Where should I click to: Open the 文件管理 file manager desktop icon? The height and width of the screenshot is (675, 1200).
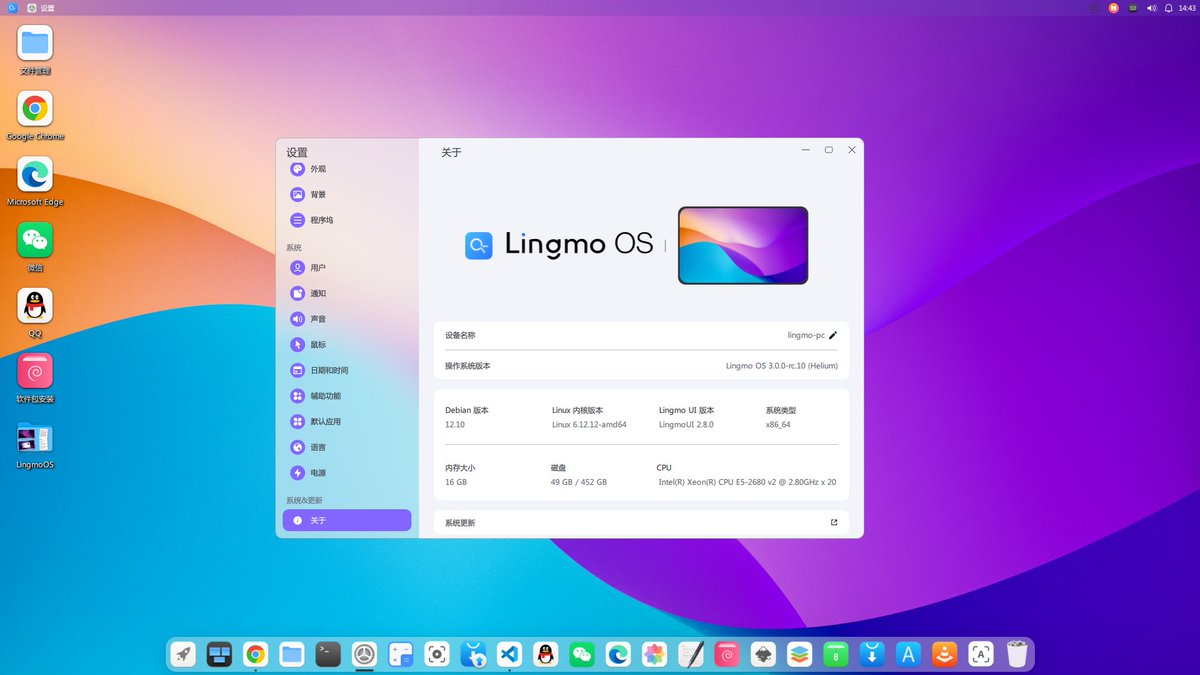[35, 50]
